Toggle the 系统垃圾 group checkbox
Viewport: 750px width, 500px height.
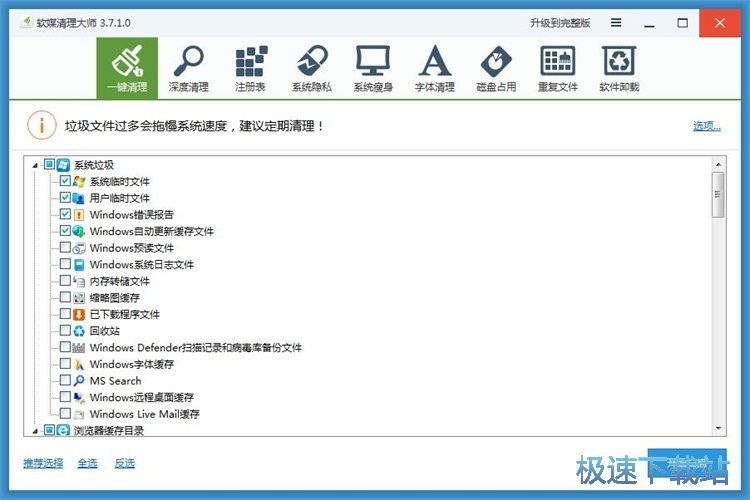click(49, 165)
